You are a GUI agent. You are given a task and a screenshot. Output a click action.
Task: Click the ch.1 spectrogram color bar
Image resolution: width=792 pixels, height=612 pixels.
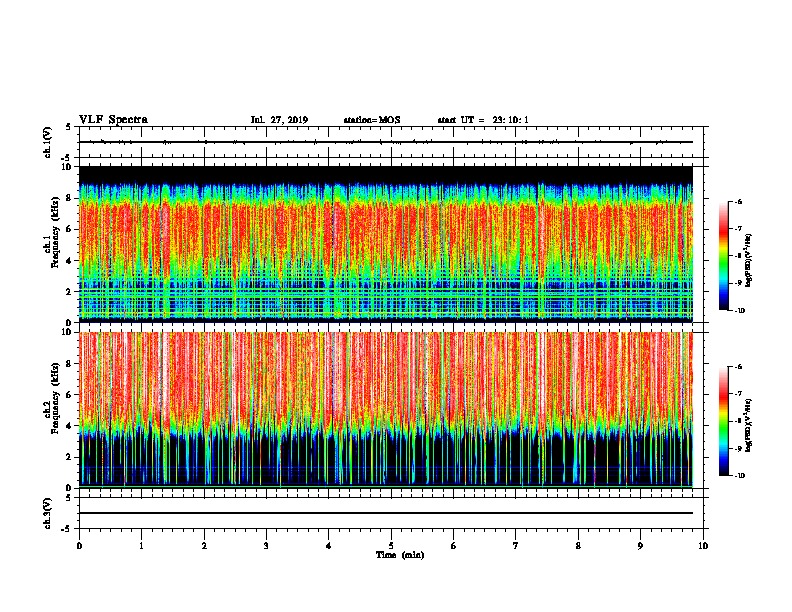[724, 256]
